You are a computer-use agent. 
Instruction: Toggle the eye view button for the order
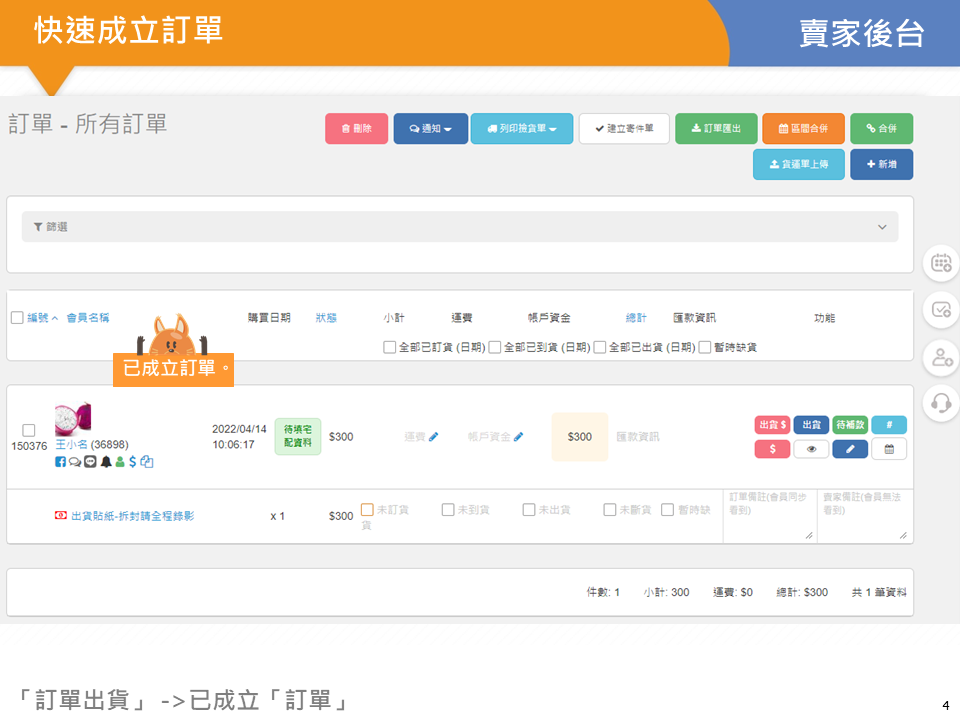(811, 449)
